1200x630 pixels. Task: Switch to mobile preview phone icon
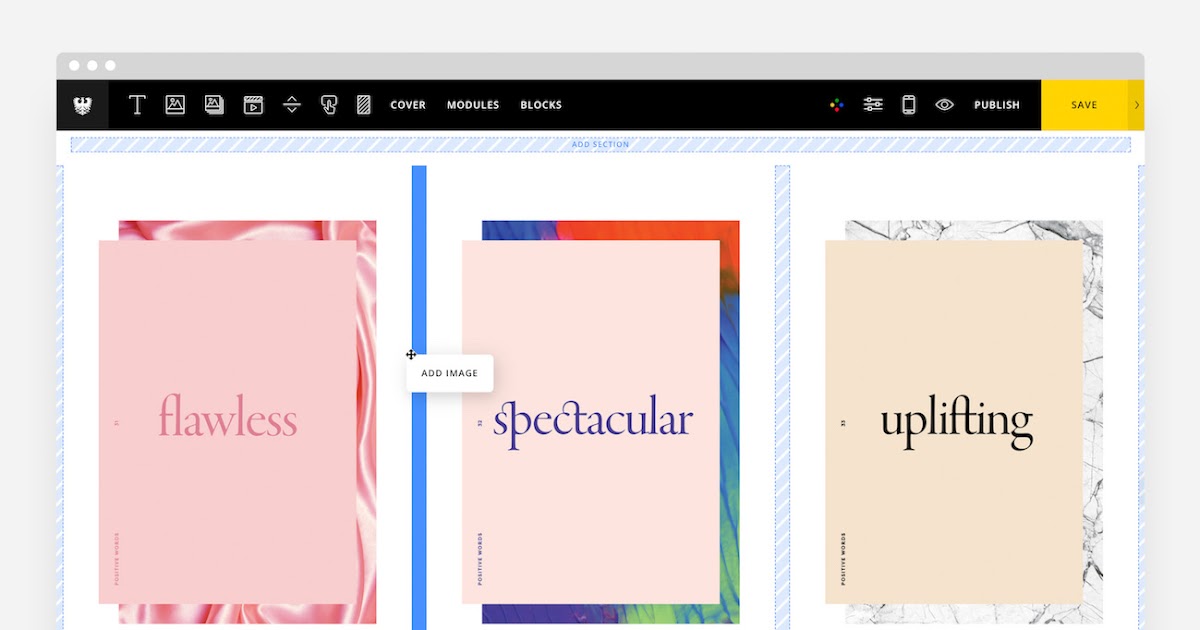click(909, 105)
